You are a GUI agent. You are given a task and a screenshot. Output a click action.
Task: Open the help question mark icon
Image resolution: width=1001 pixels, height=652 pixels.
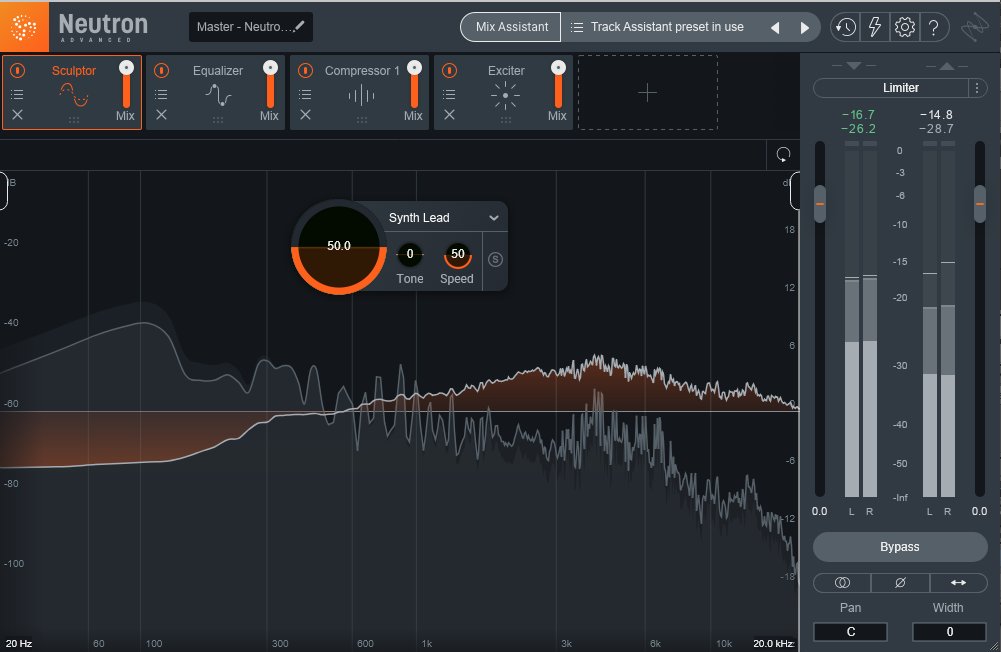933,27
